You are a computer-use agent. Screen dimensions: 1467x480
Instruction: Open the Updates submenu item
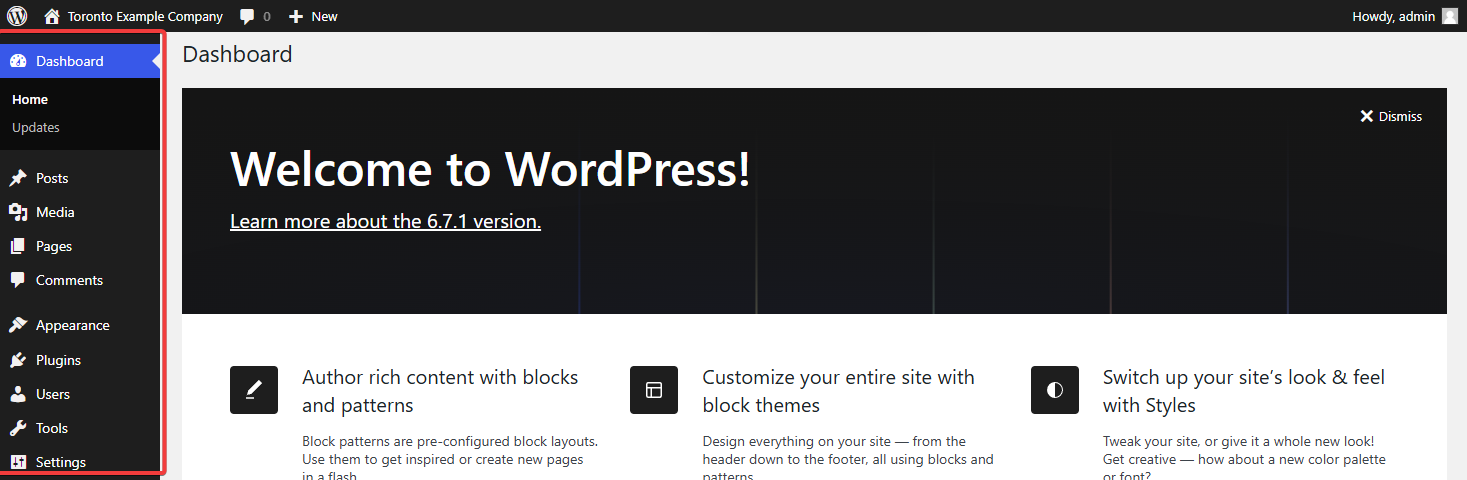coord(36,127)
